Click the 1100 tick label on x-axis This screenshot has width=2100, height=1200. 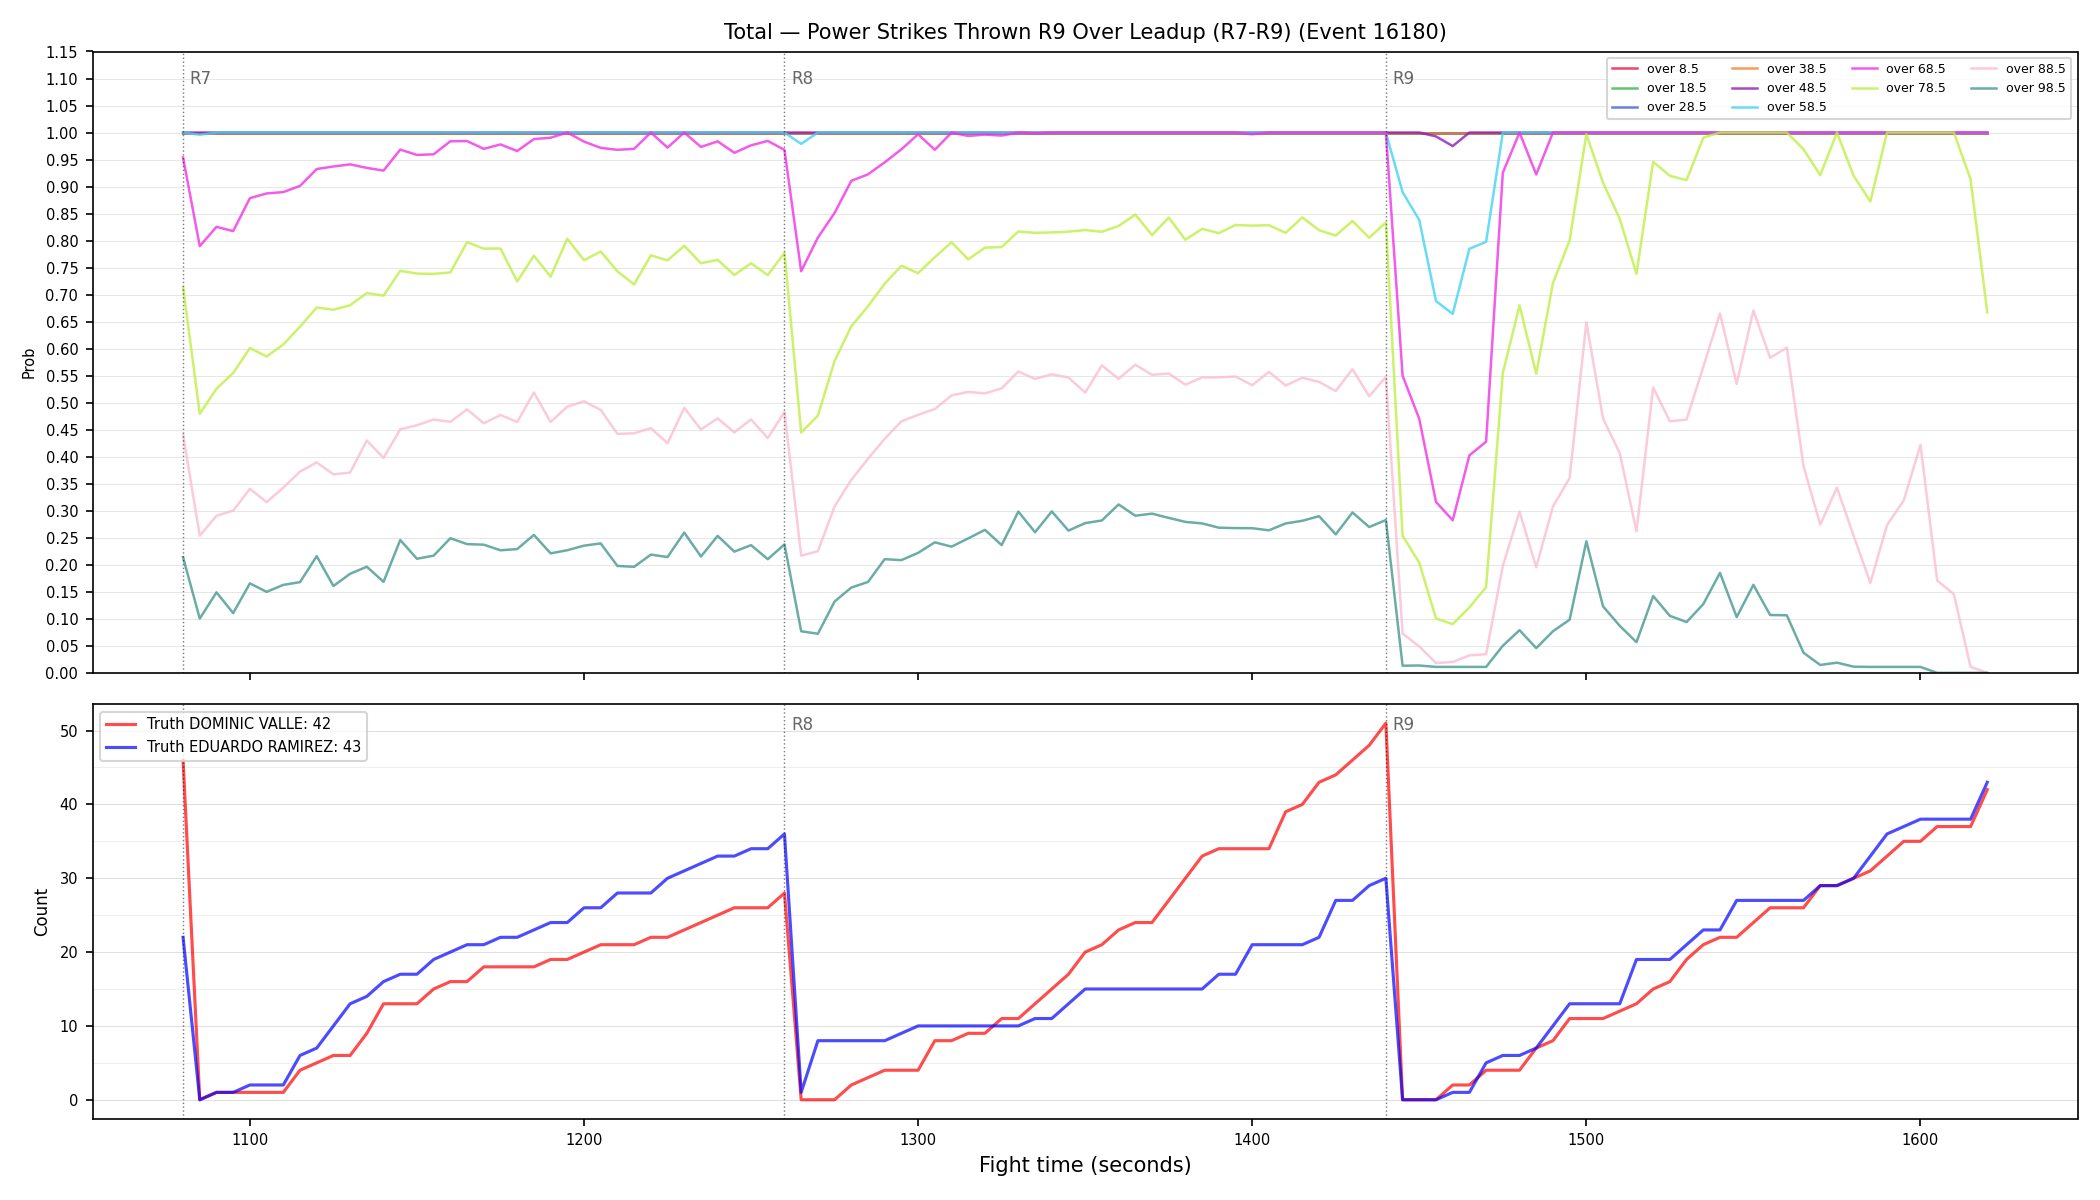click(250, 1138)
